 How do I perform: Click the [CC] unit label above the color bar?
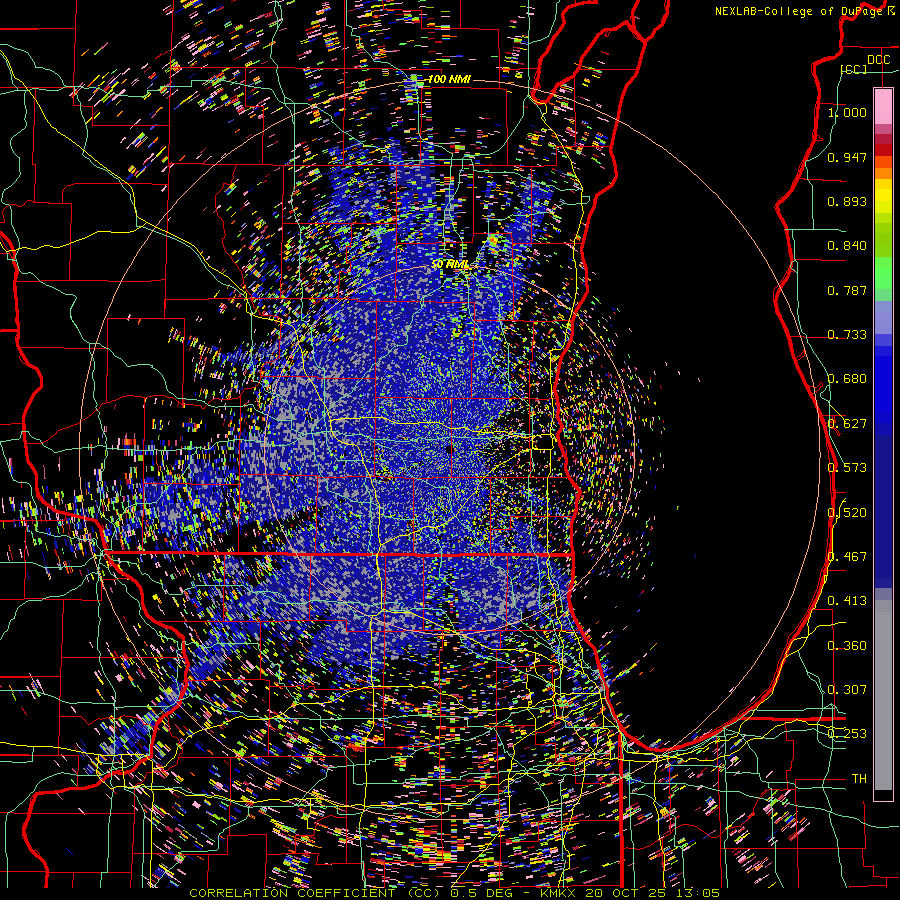click(854, 70)
